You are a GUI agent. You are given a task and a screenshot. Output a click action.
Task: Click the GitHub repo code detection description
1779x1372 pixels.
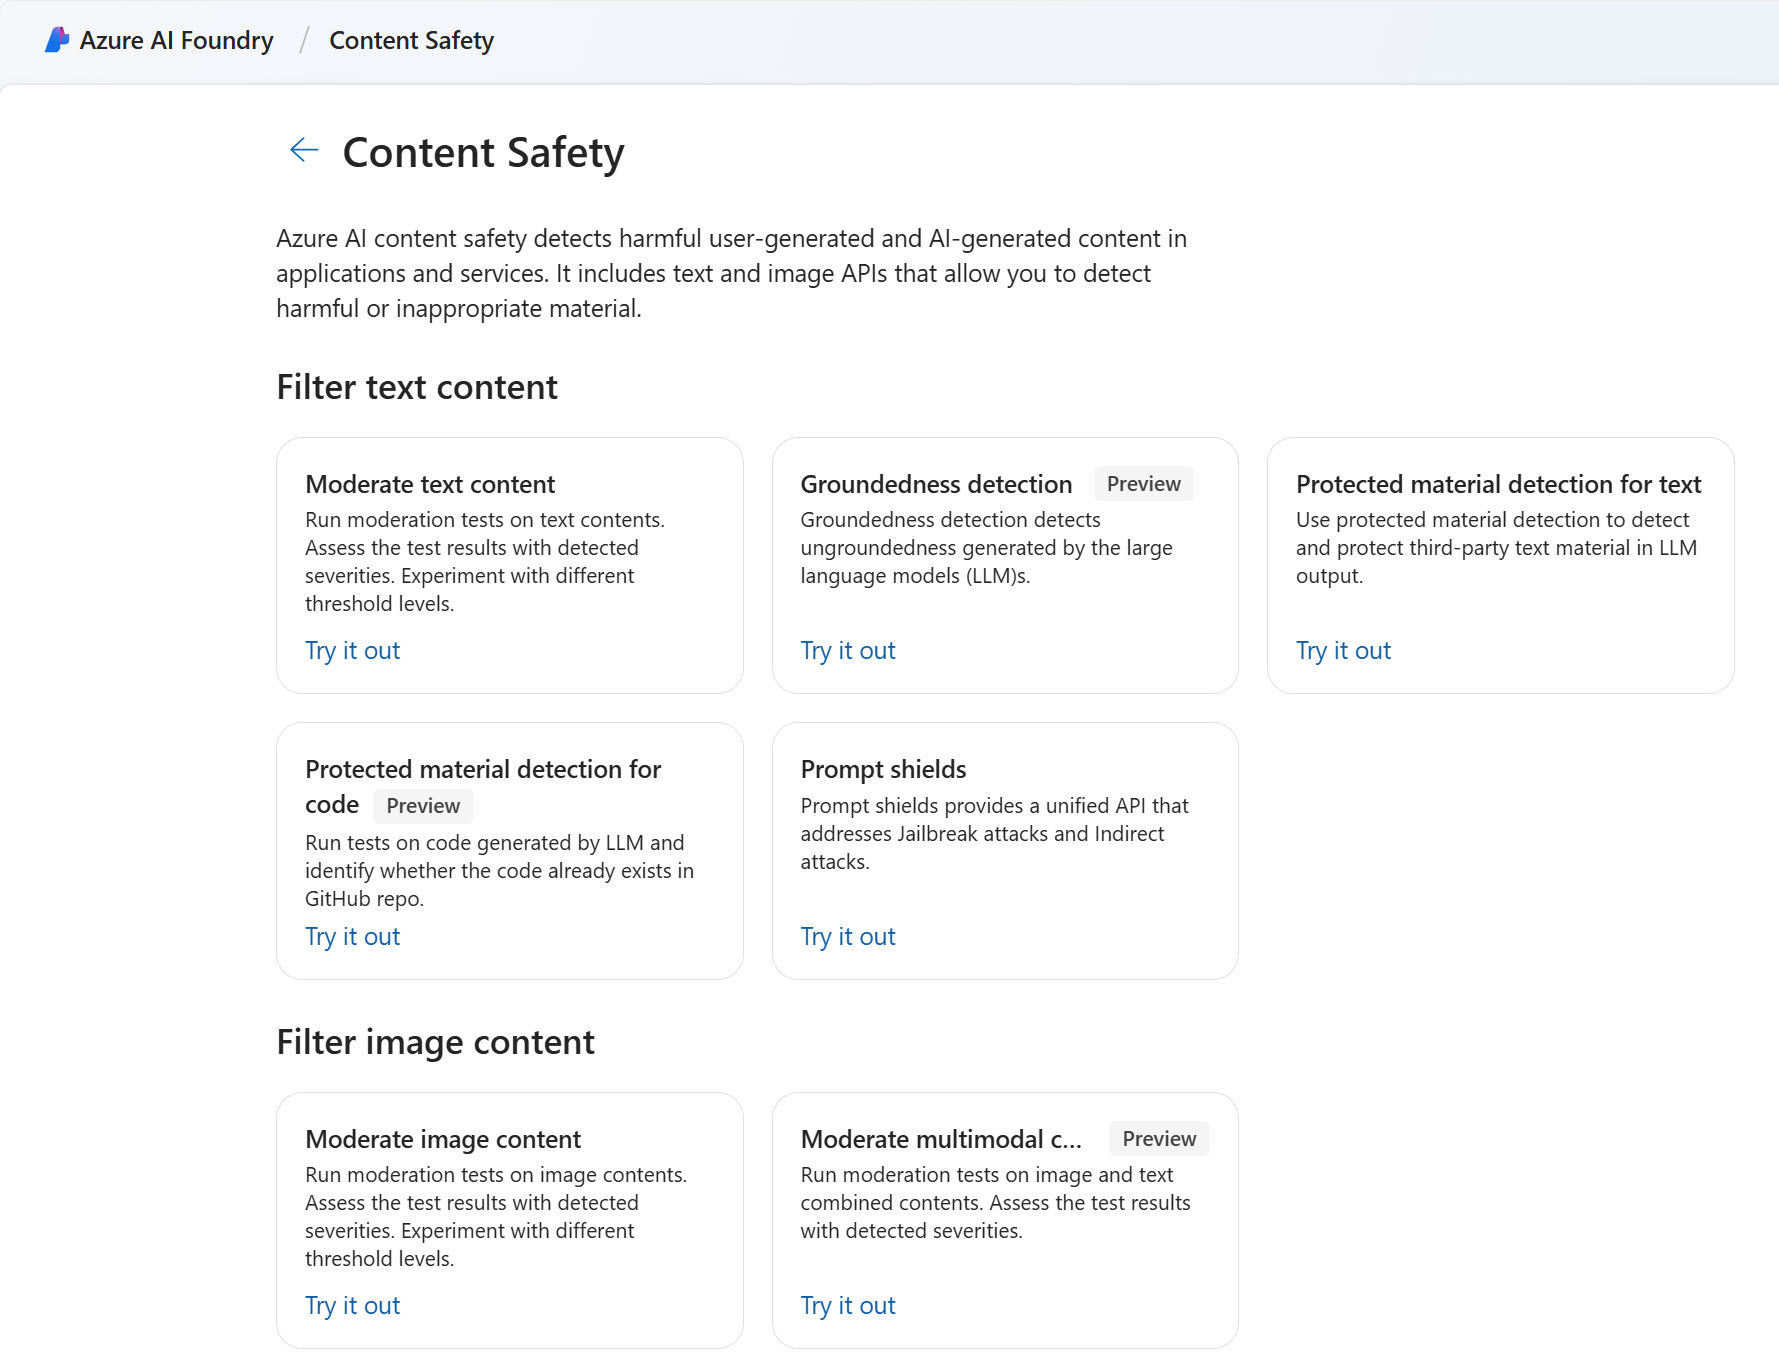pos(499,871)
